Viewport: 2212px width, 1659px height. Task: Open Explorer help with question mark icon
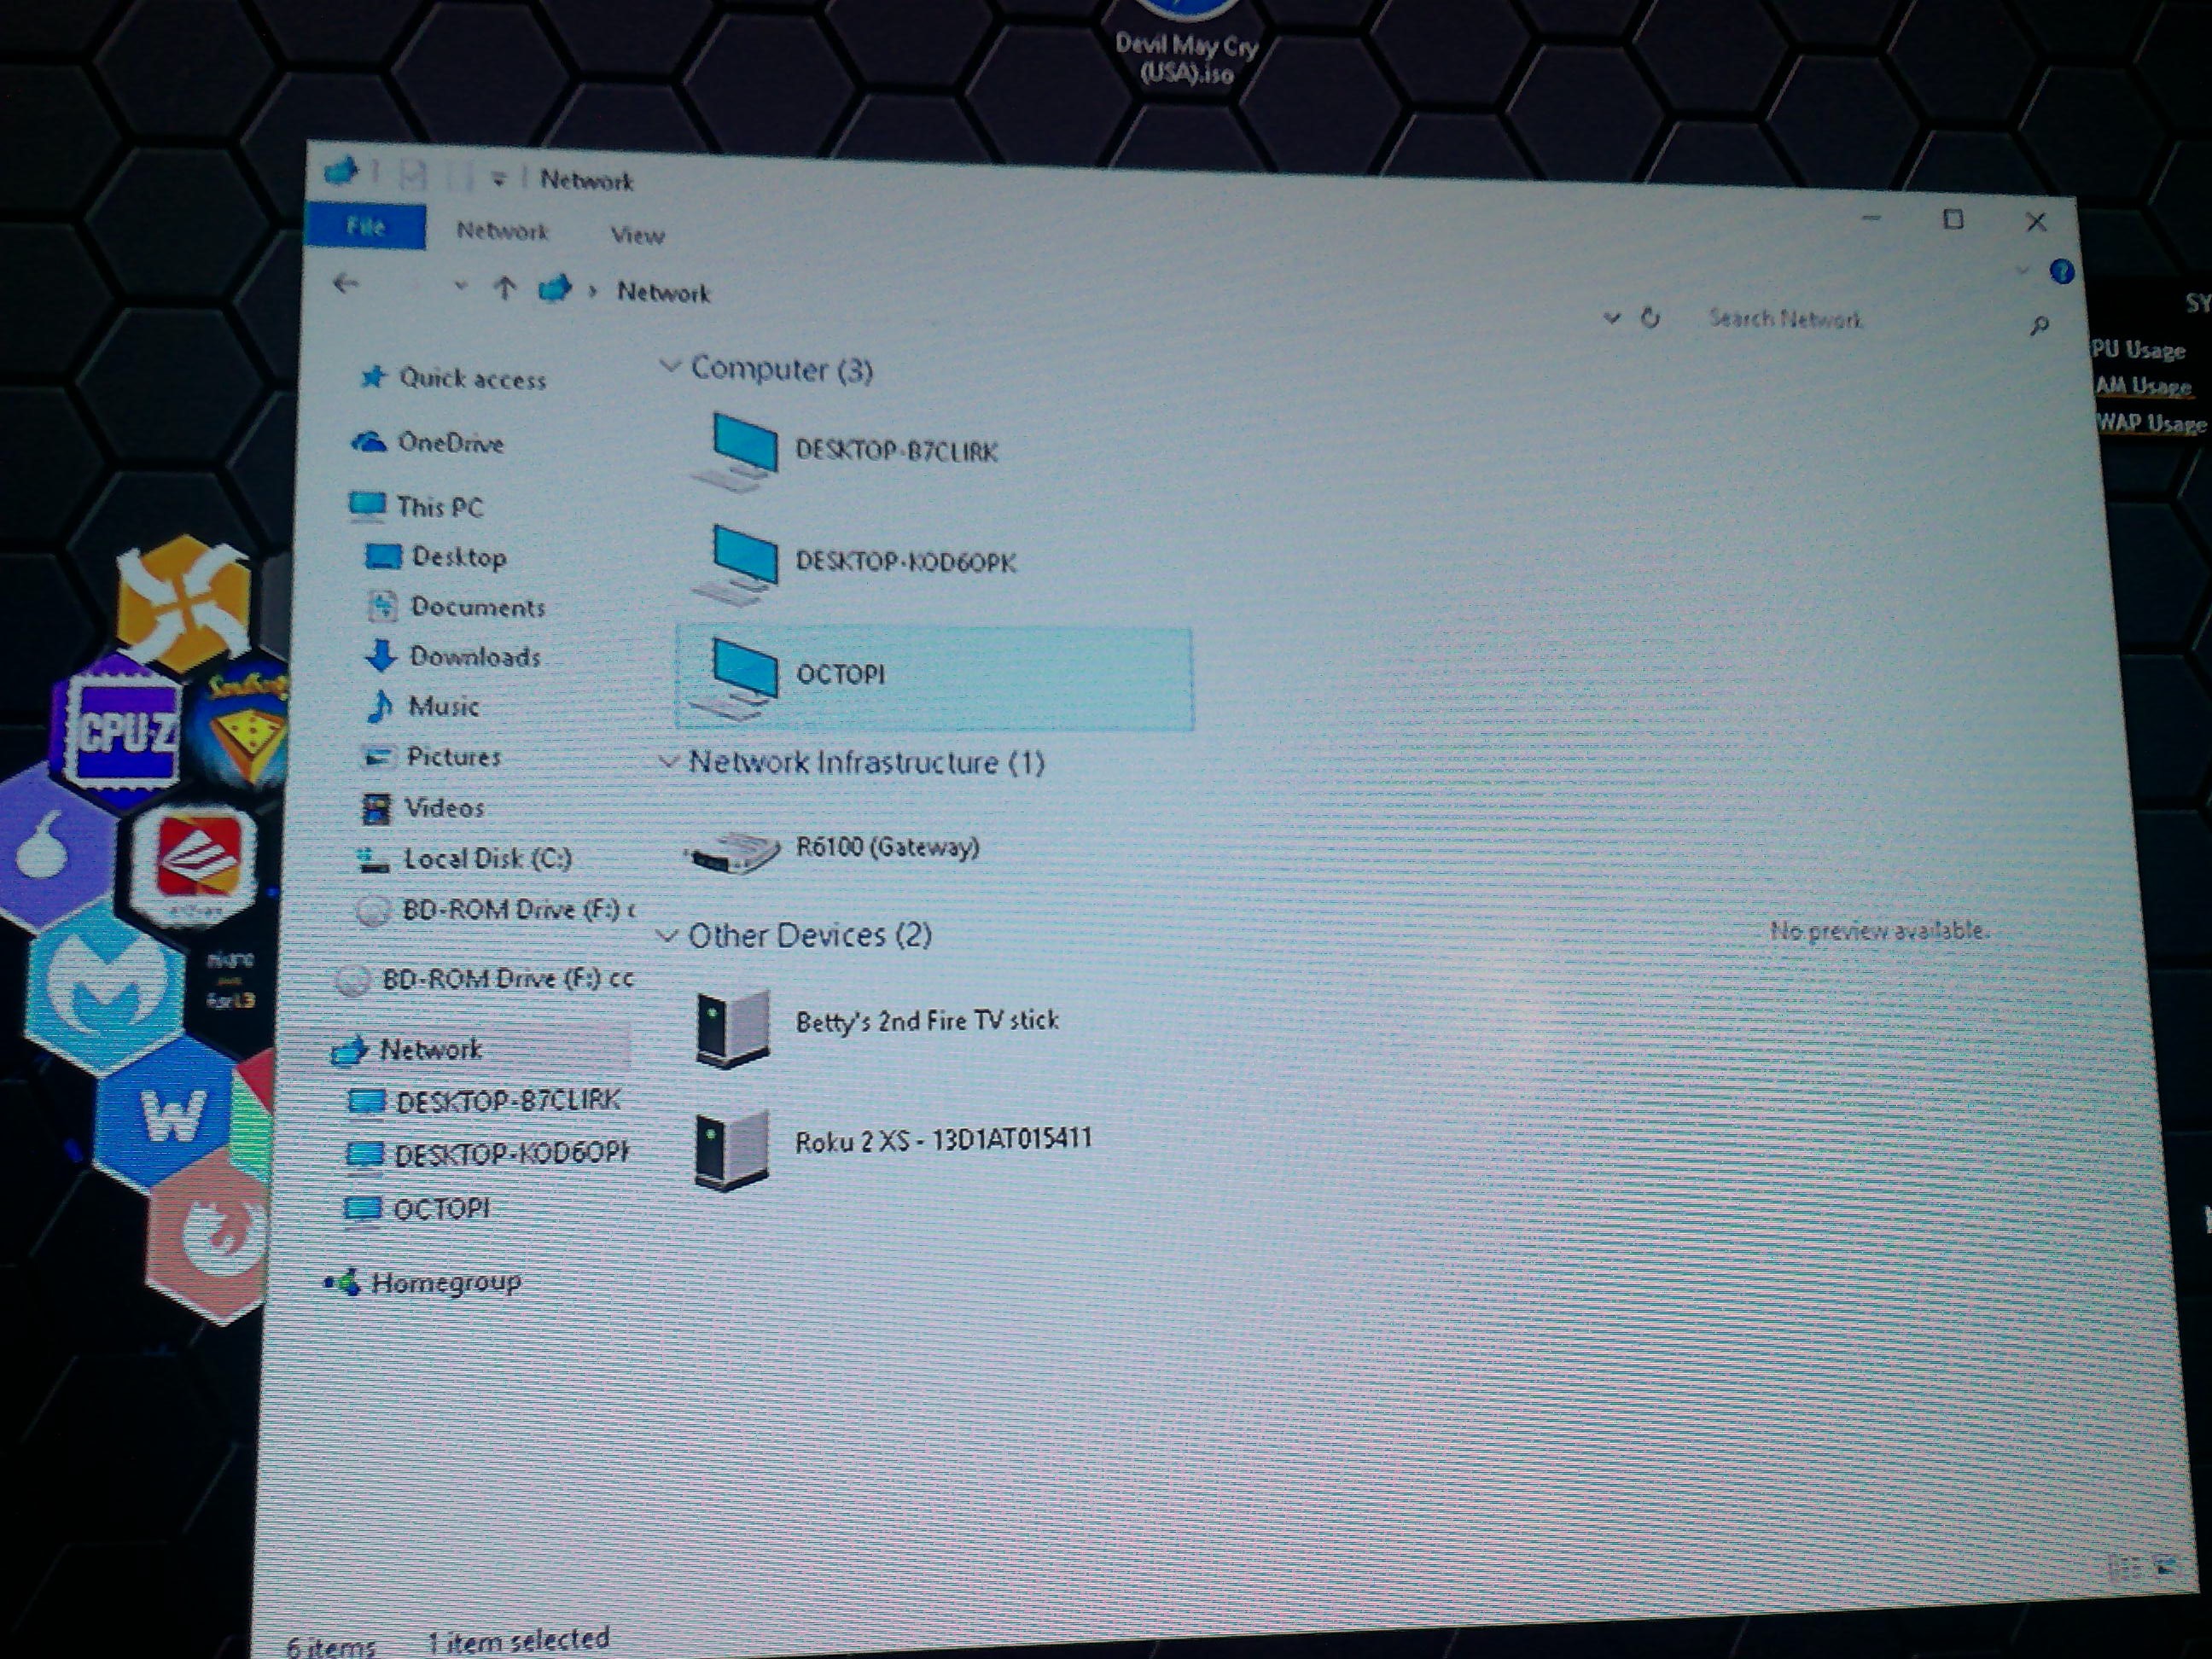(x=2061, y=272)
